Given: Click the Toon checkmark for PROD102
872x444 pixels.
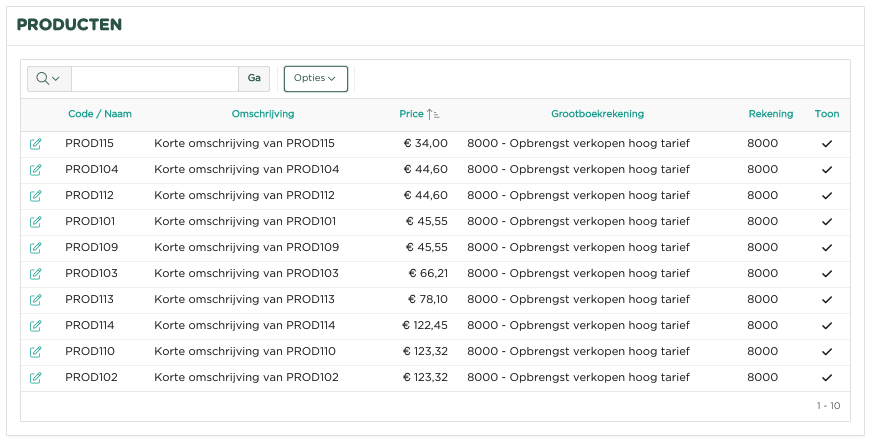Looking at the screenshot, I should [x=827, y=378].
